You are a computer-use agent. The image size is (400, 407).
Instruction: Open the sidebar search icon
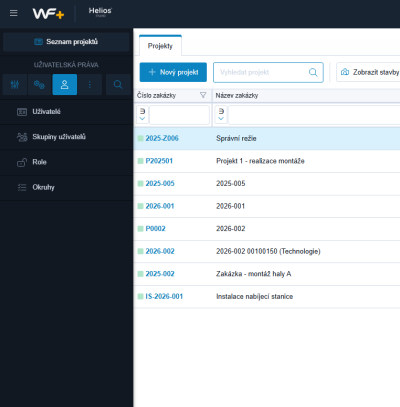[118, 85]
